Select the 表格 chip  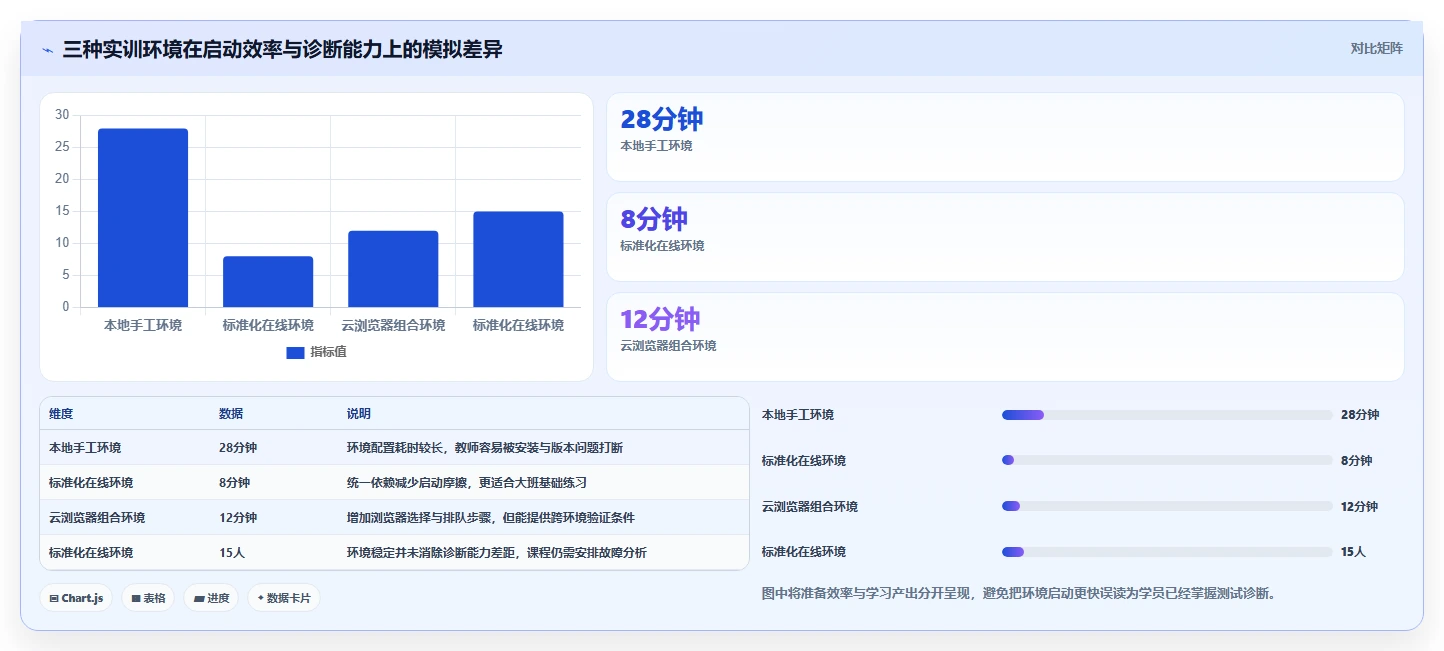click(148, 598)
